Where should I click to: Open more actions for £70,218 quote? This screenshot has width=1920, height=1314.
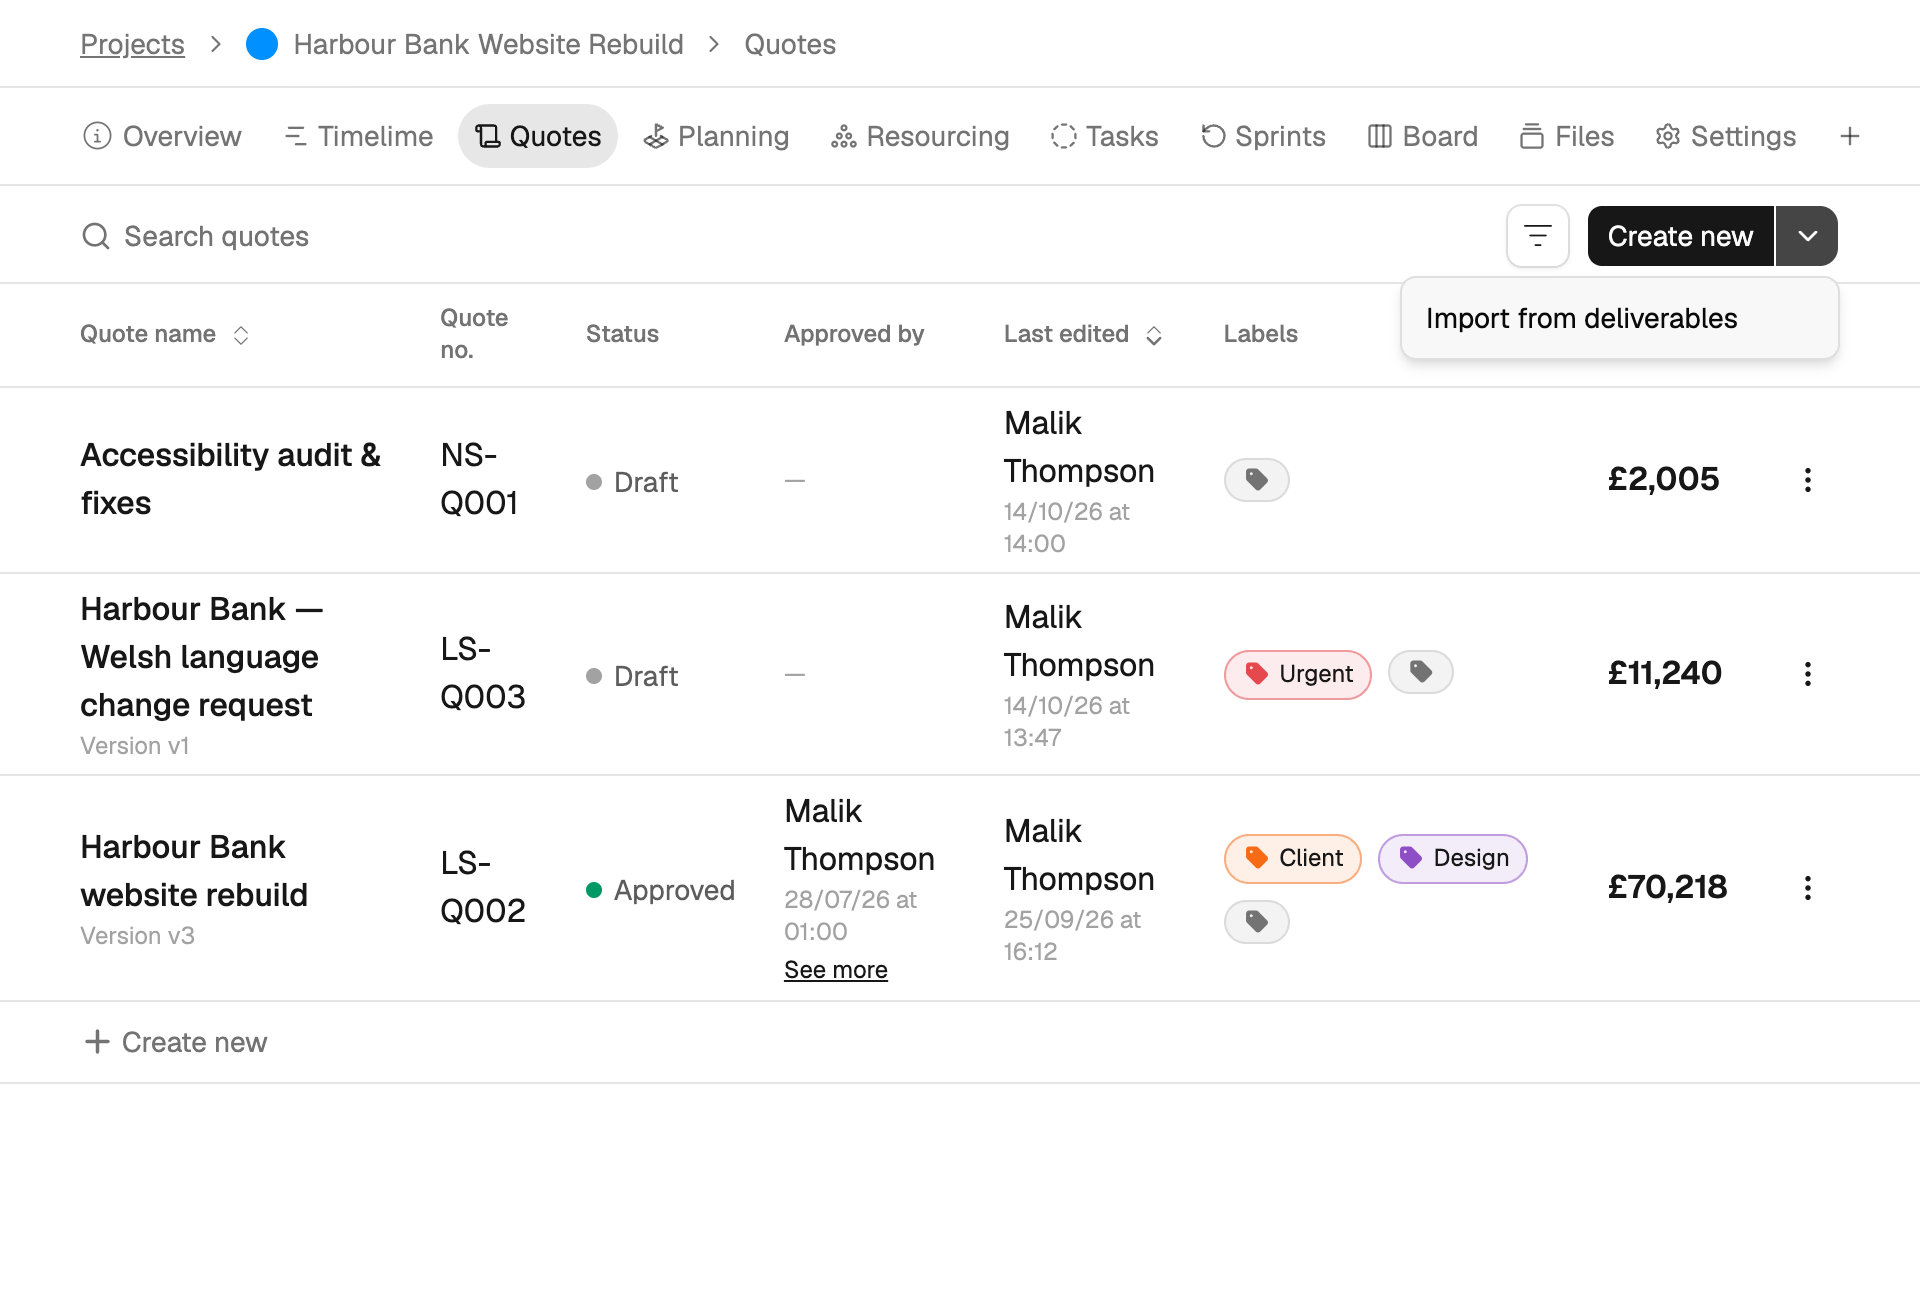(x=1807, y=888)
